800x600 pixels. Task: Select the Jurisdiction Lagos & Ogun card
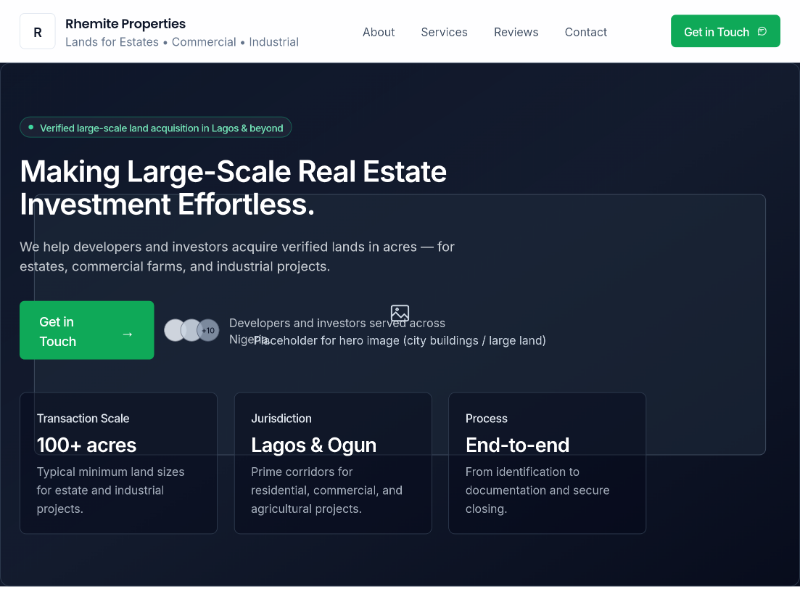click(332, 462)
